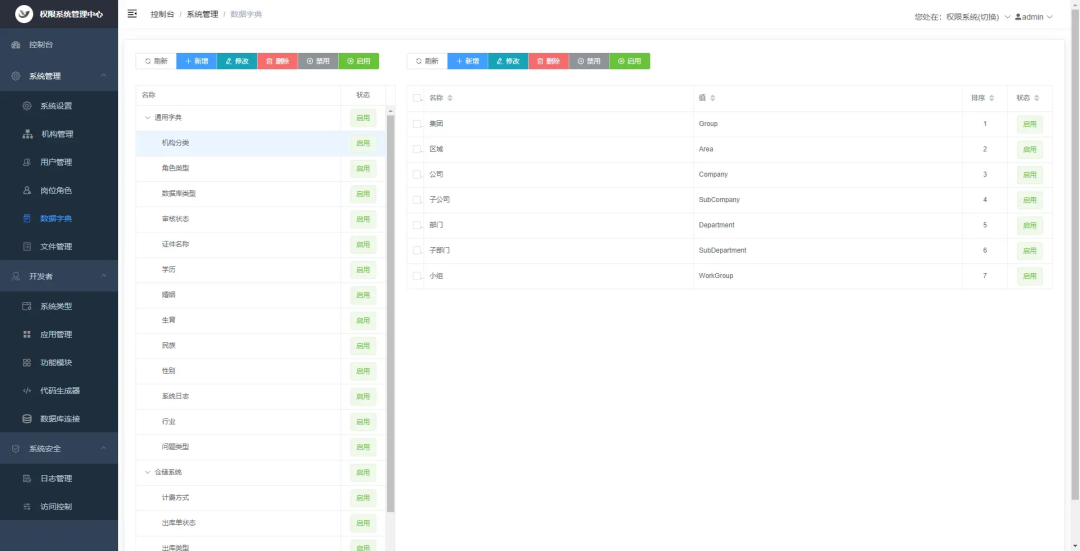Toggle the select-all checkbox in table header
This screenshot has height=551, width=1080.
[x=417, y=98]
